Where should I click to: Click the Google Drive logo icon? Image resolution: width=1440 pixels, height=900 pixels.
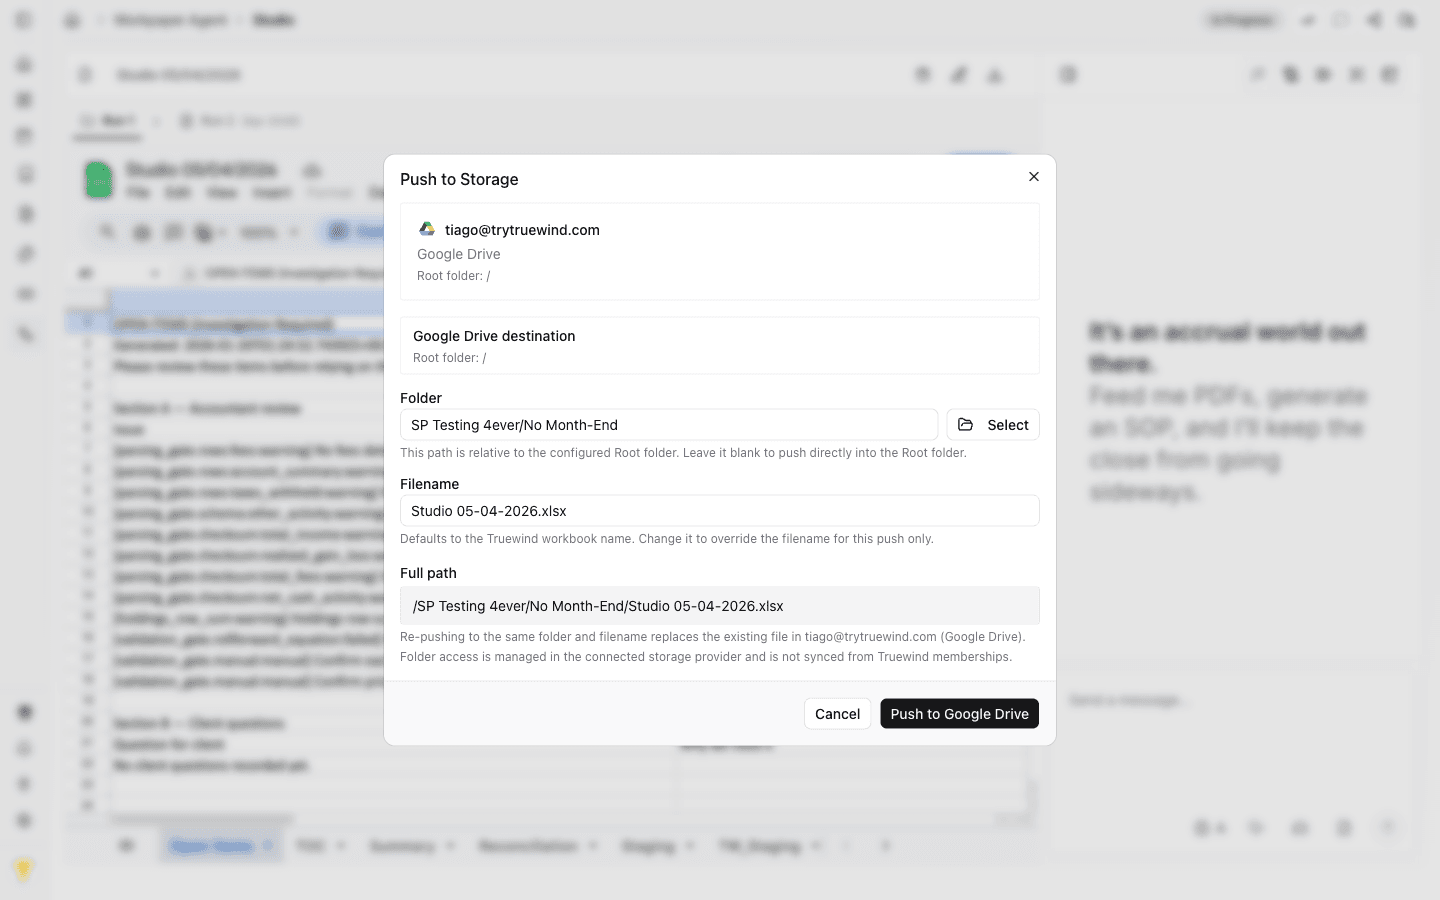tap(427, 229)
